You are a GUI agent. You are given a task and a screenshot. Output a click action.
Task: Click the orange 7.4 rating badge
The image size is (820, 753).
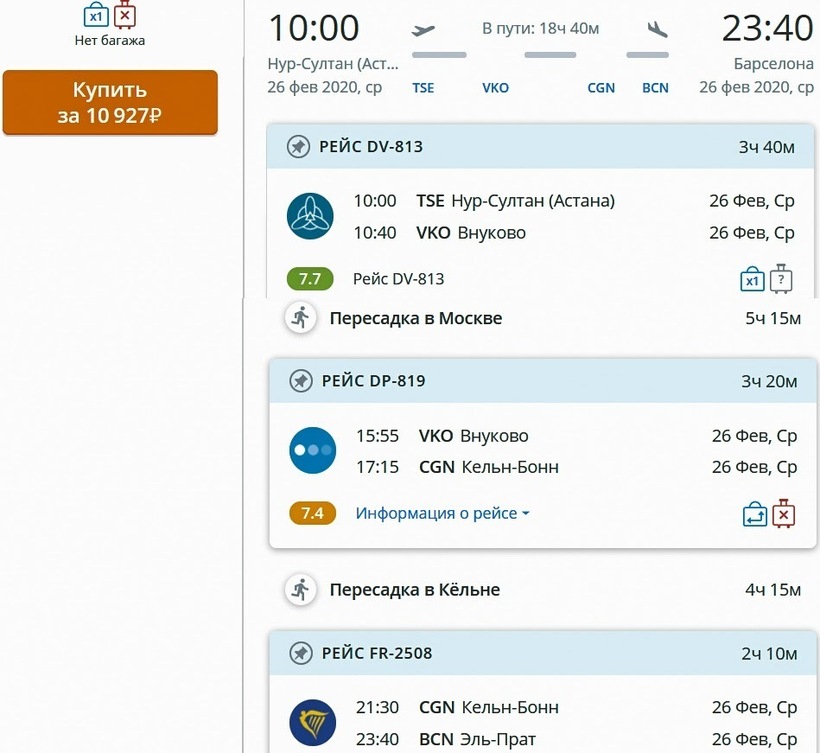click(x=312, y=513)
